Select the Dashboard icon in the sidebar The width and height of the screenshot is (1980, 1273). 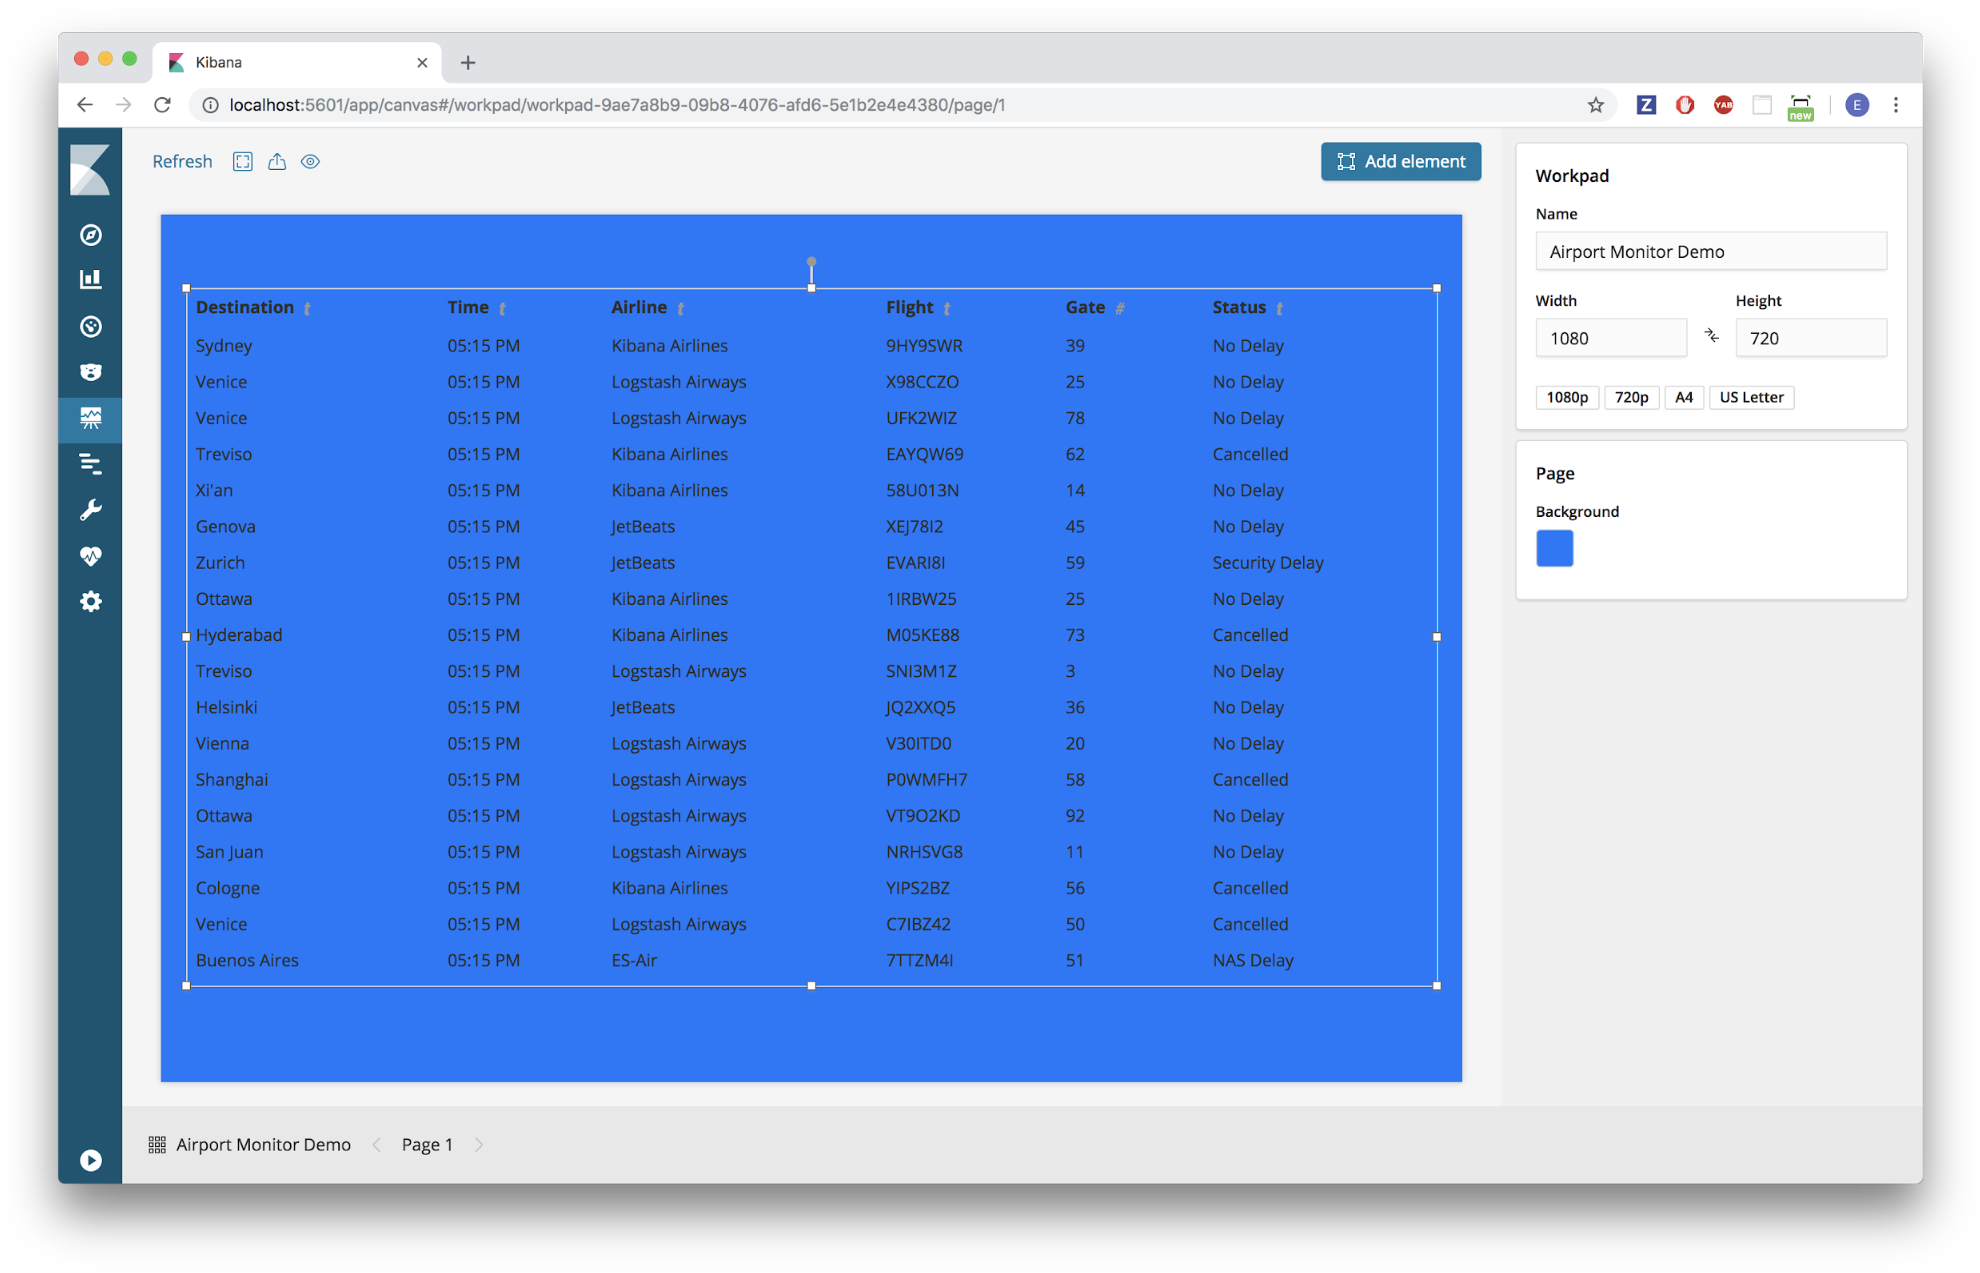tap(91, 326)
